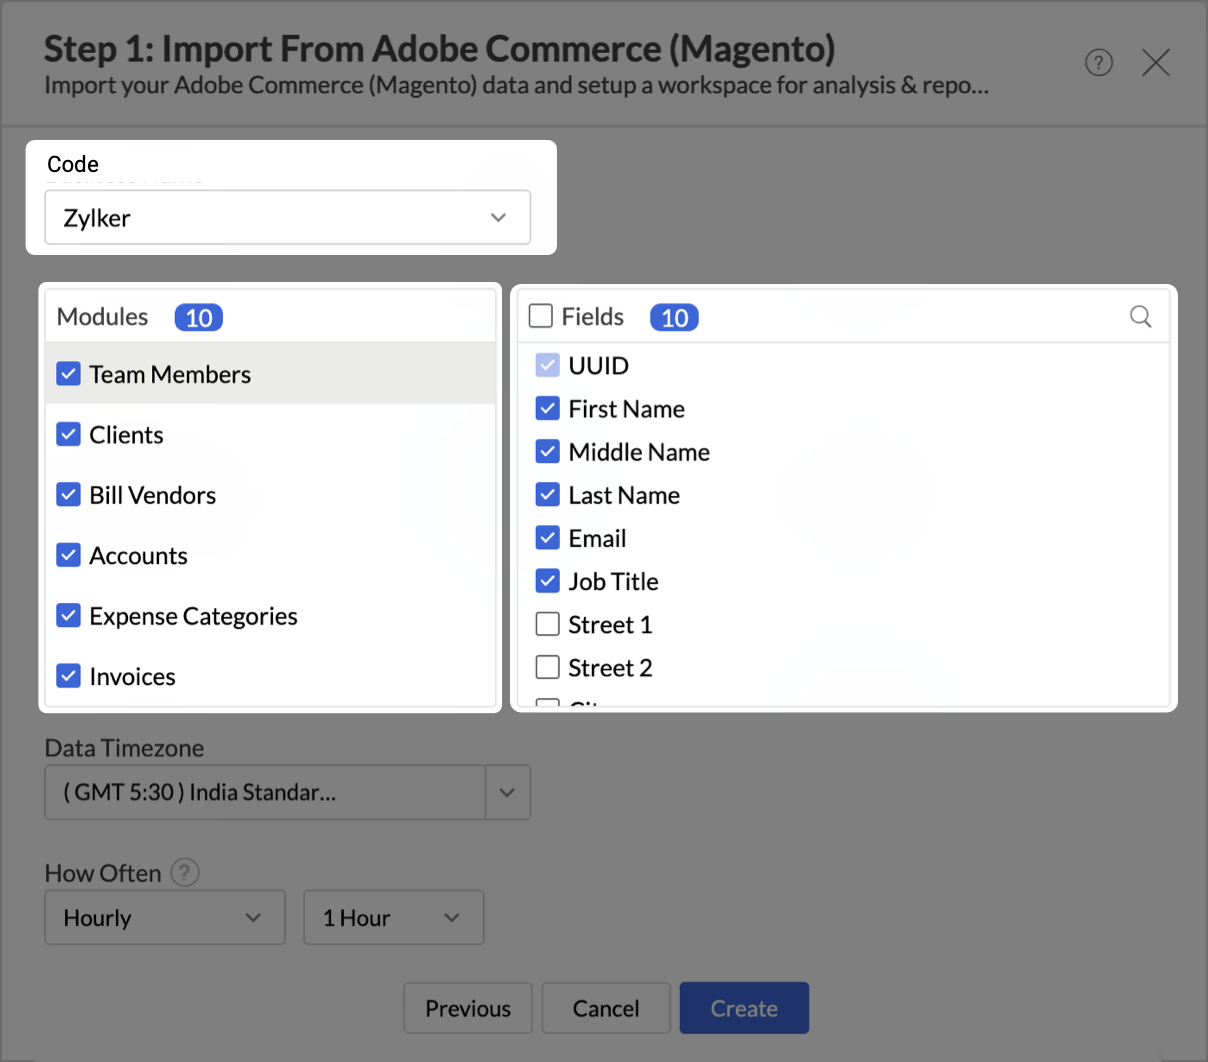Close the import dialog with X icon
Image resolution: width=1208 pixels, height=1062 pixels.
[1155, 63]
